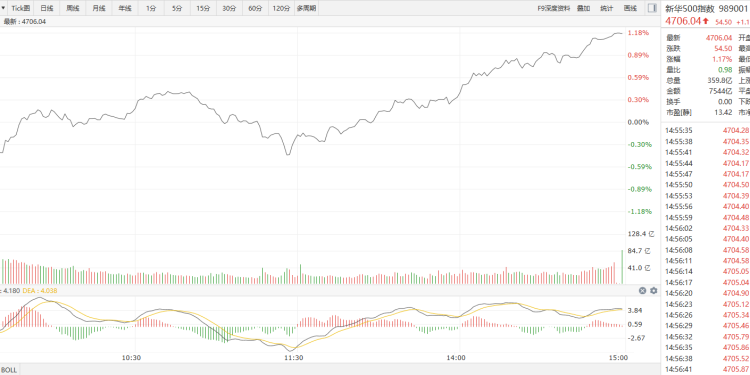The height and width of the screenshot is (375, 750).
Task: Select the 60分 period tab
Action: click(255, 8)
